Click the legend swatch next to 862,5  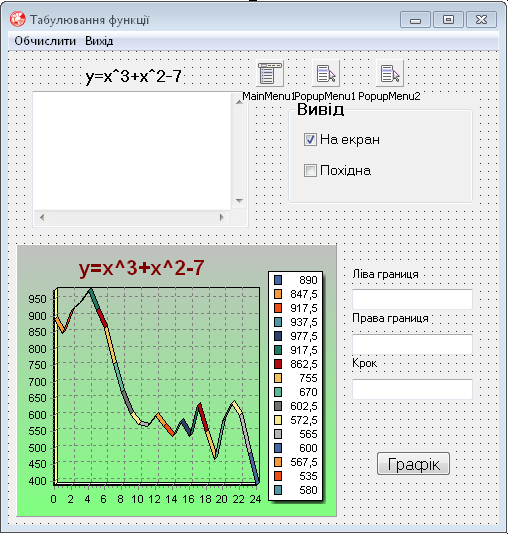tap(278, 364)
